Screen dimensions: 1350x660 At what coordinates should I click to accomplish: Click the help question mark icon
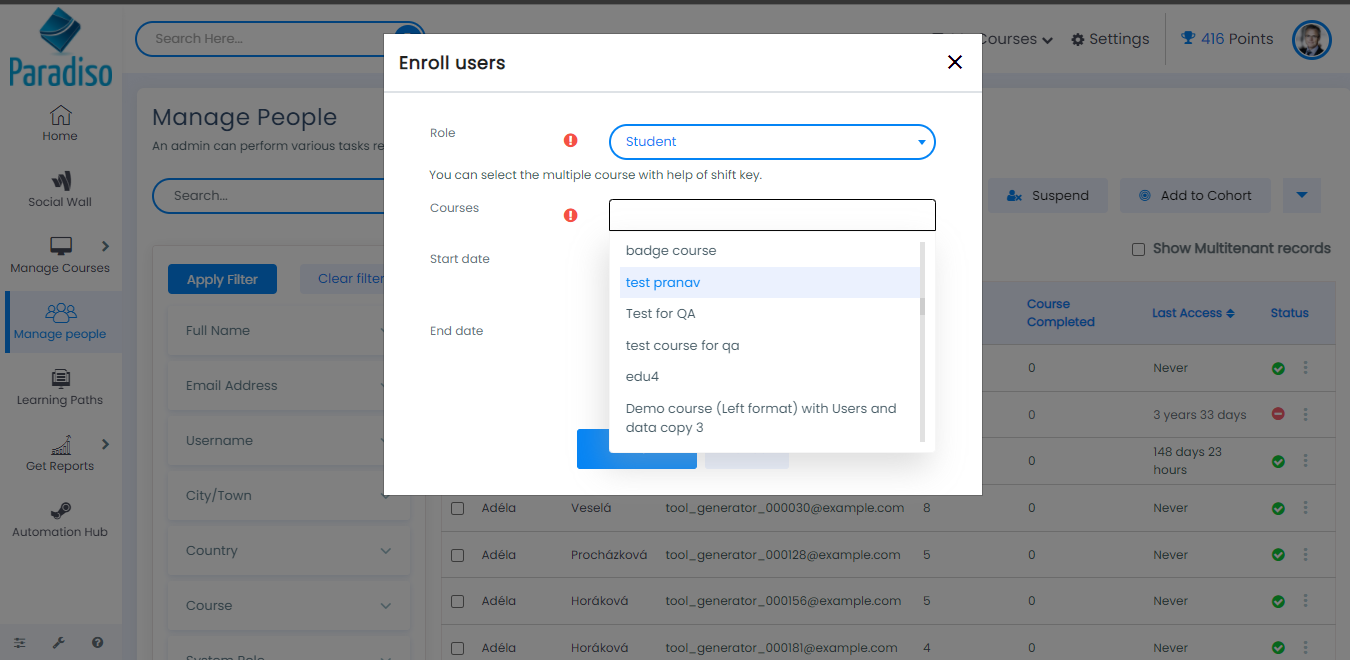[x=97, y=643]
